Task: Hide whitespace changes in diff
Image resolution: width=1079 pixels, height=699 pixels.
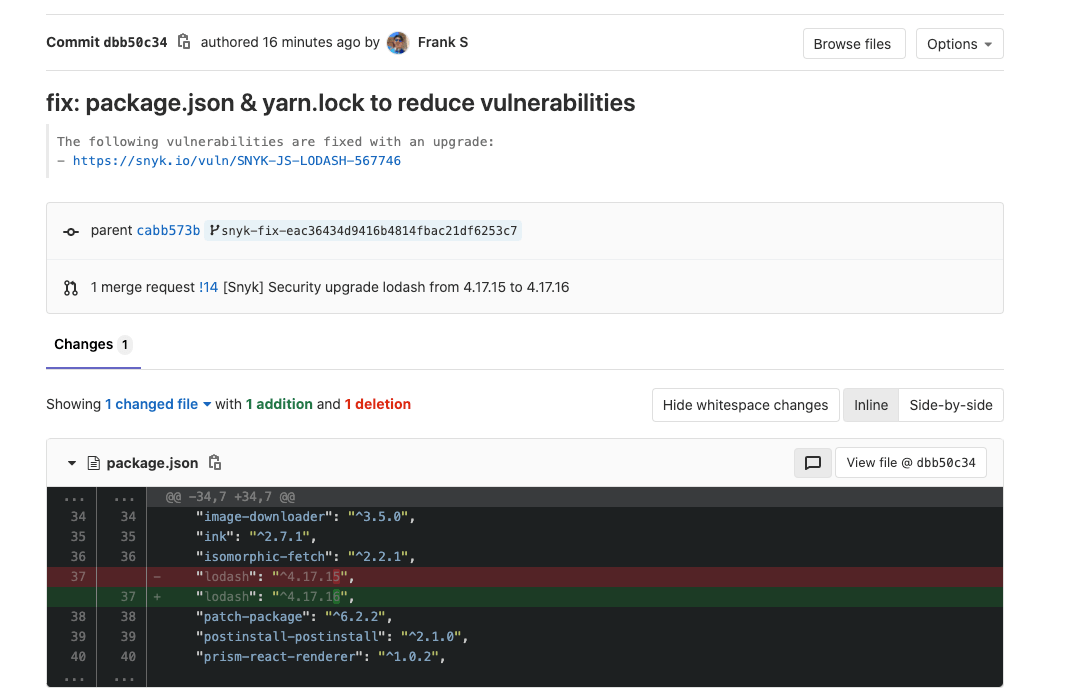Action: pos(745,405)
